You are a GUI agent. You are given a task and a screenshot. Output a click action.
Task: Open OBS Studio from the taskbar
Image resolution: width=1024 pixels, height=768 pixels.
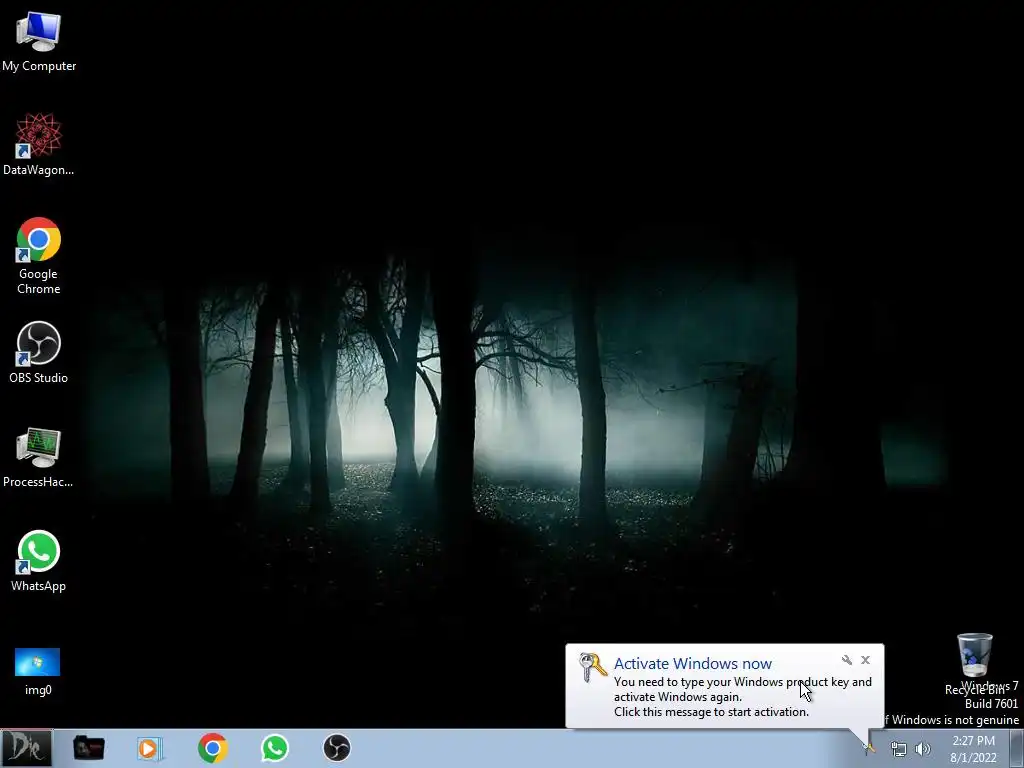337,748
